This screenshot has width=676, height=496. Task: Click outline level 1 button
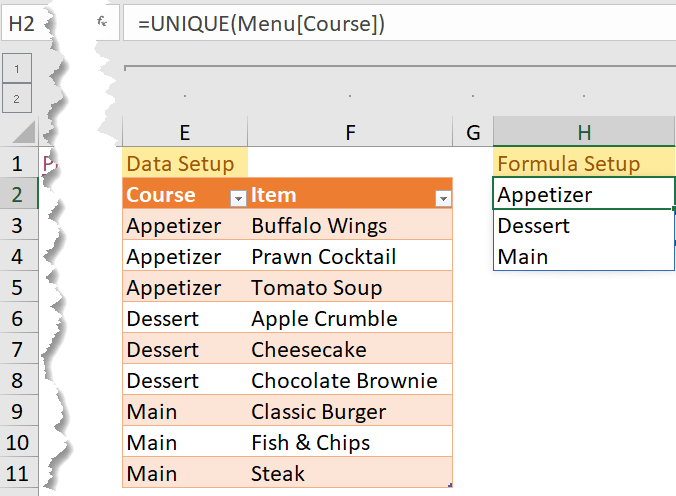[20, 67]
